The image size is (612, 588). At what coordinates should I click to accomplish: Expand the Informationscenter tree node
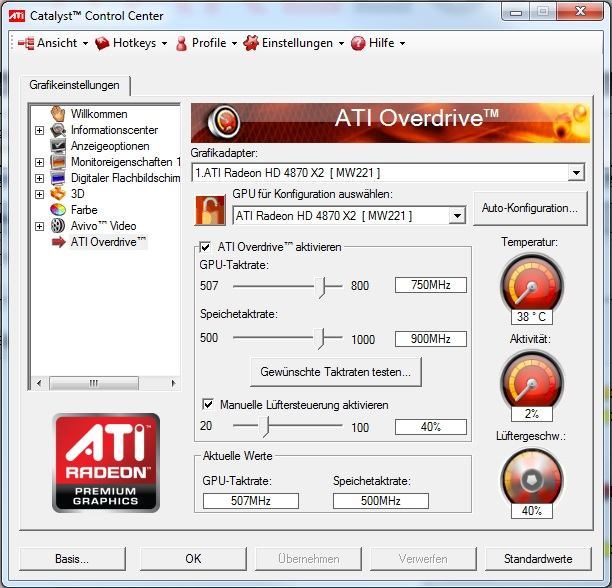39,130
